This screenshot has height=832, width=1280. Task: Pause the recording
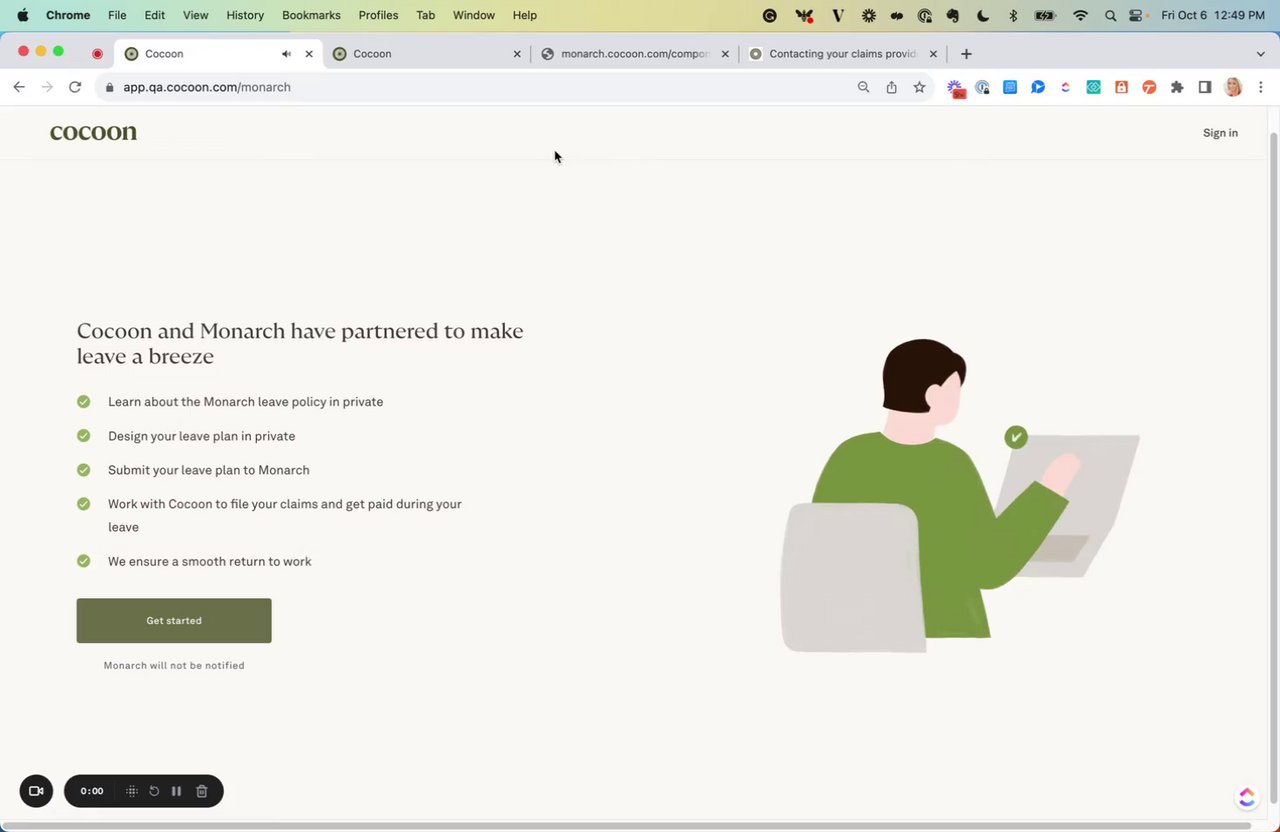tap(176, 791)
